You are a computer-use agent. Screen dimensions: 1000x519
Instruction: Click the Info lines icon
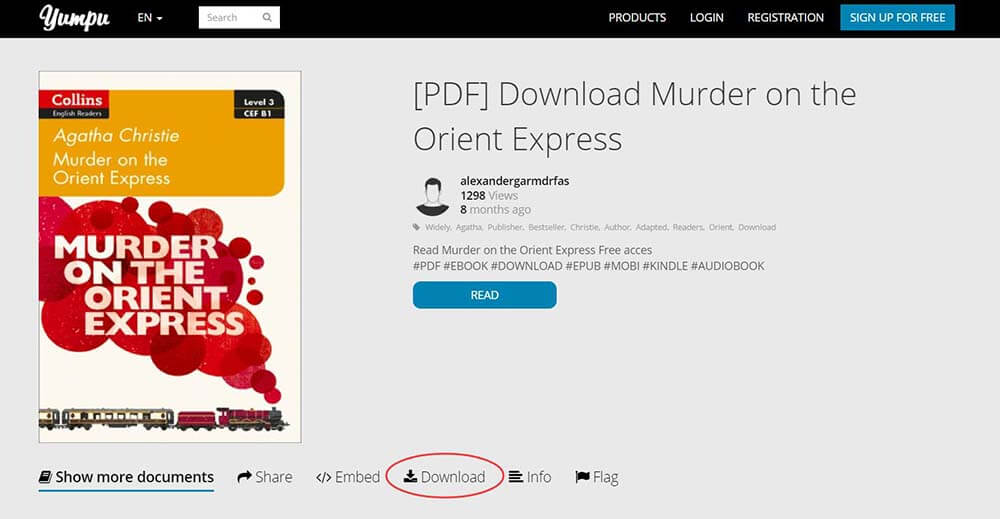click(x=516, y=477)
